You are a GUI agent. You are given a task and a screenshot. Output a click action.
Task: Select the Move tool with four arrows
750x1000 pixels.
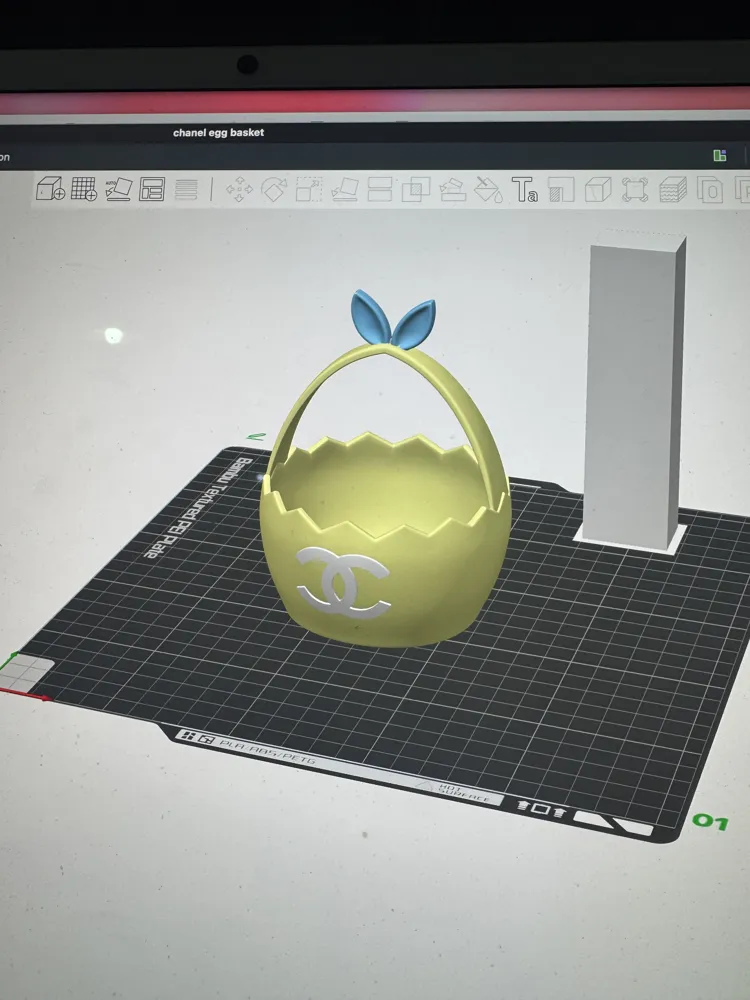click(239, 189)
